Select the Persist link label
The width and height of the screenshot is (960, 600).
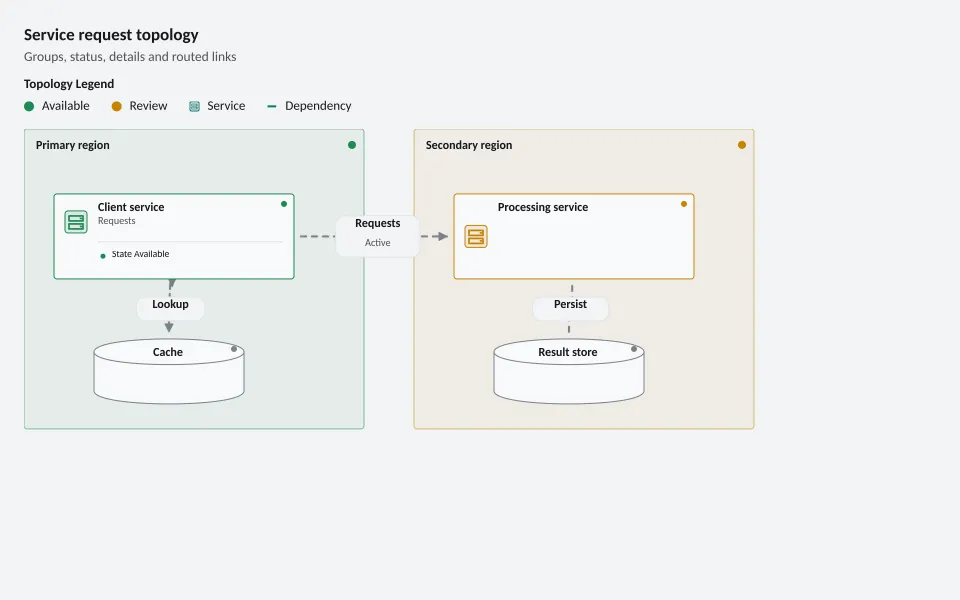pyautogui.click(x=571, y=308)
